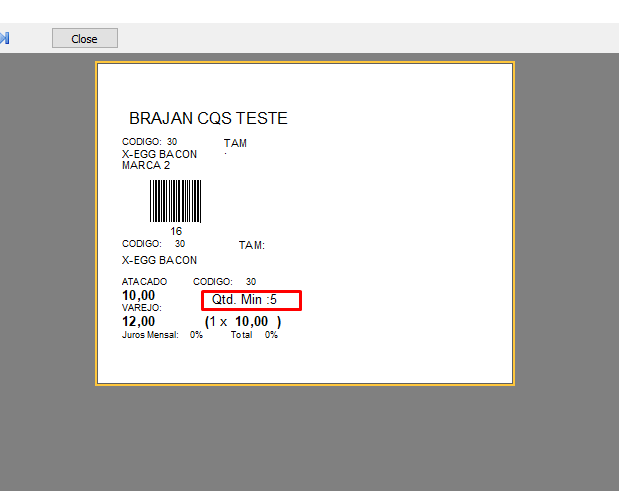Click the Total 0% text
Viewport: 619px width, 491px height.
254,335
